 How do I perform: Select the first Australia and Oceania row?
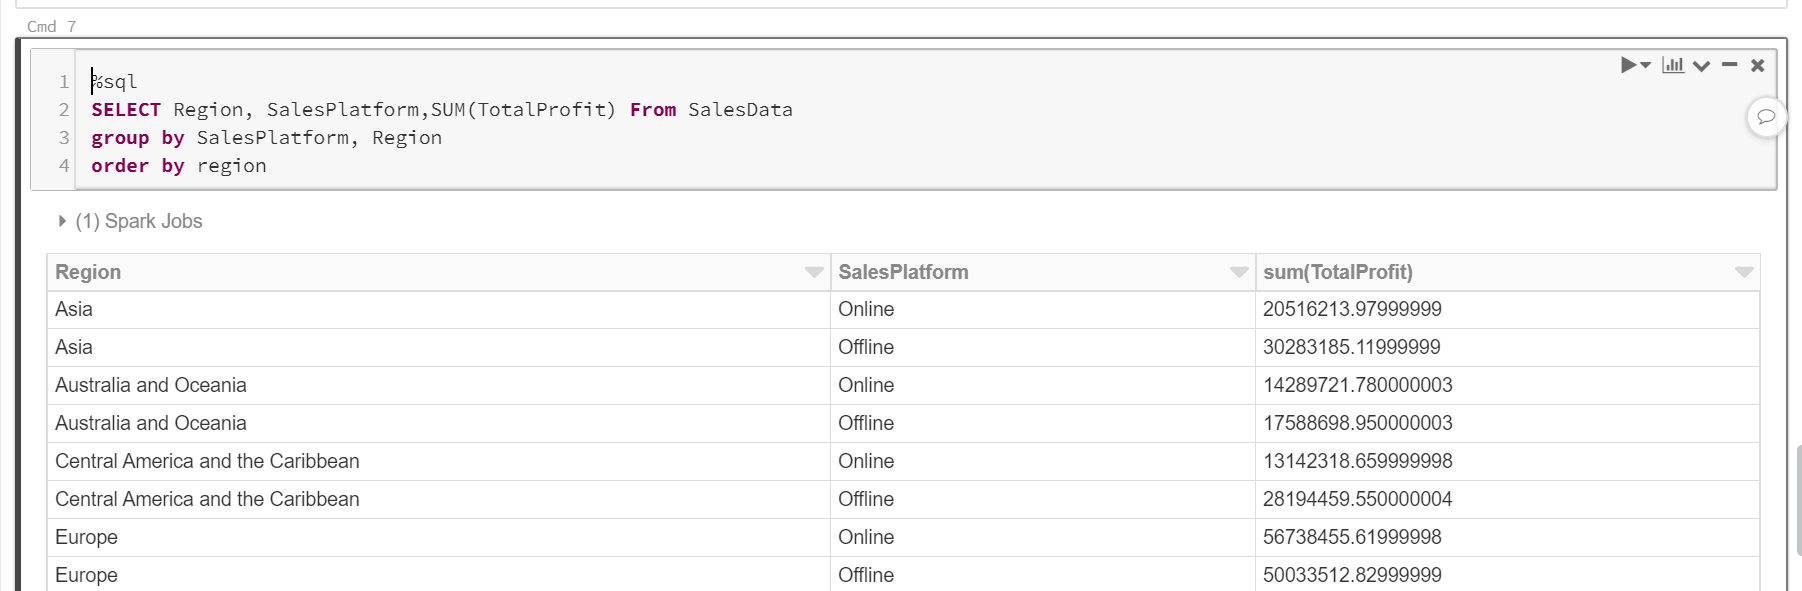pyautogui.click(x=151, y=385)
